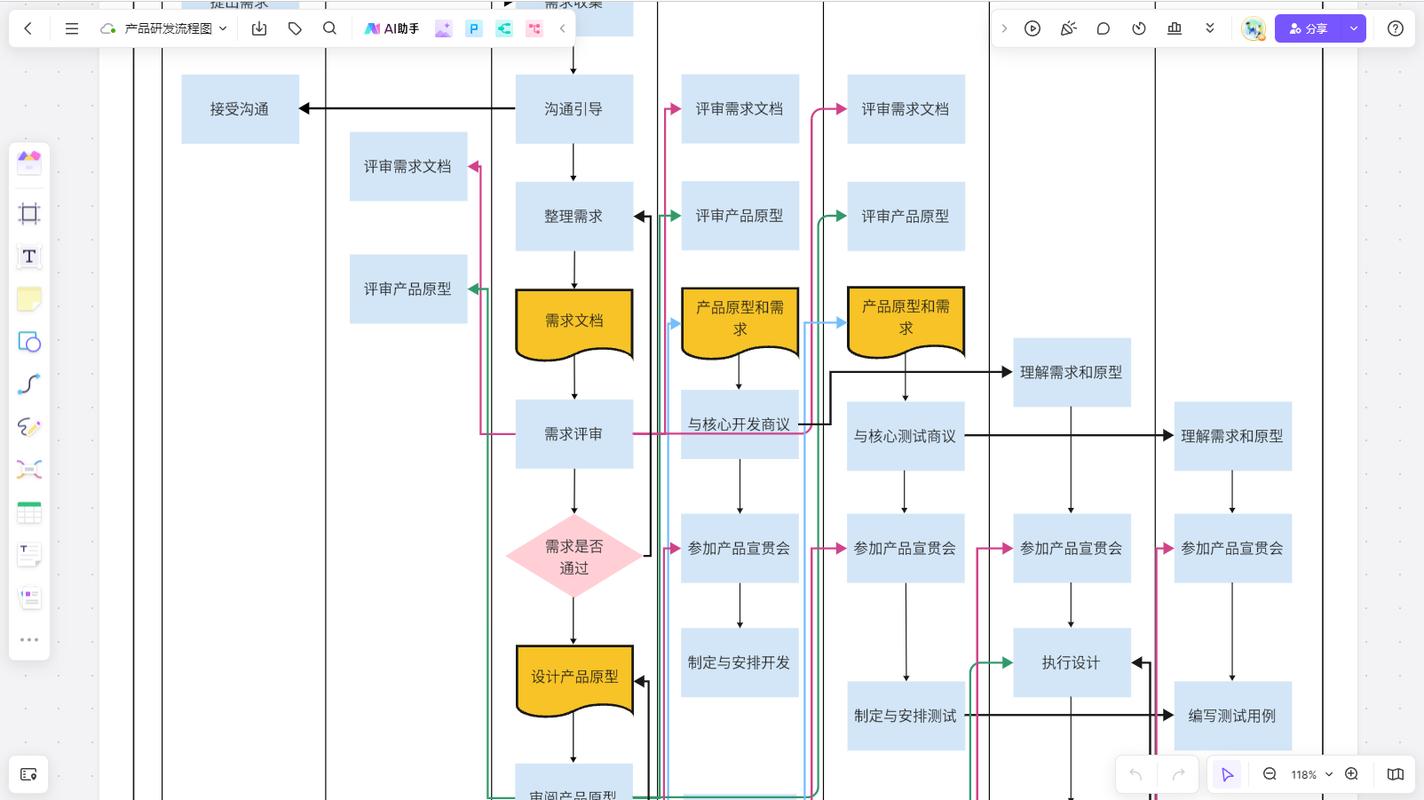Viewport: 1424px width, 800px height.
Task: Select the Connector line tool
Action: [29, 384]
